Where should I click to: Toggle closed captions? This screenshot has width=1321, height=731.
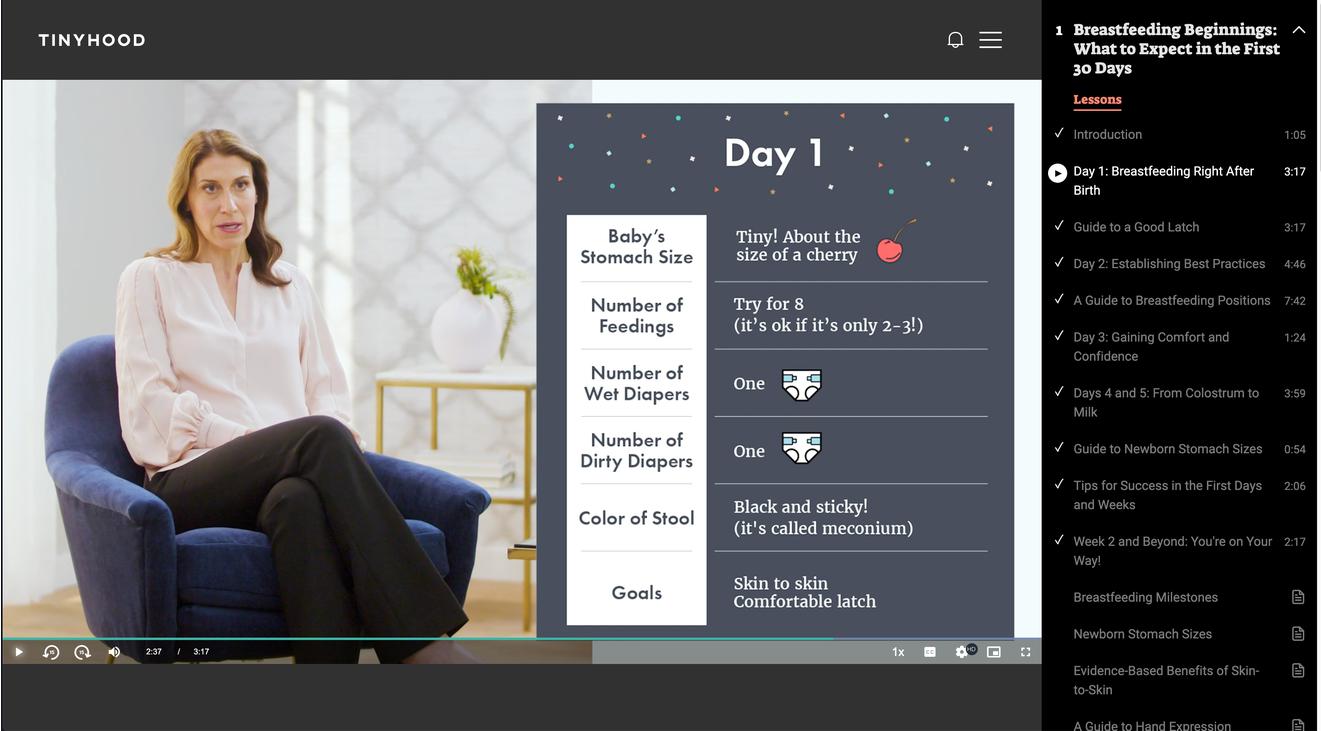930,652
